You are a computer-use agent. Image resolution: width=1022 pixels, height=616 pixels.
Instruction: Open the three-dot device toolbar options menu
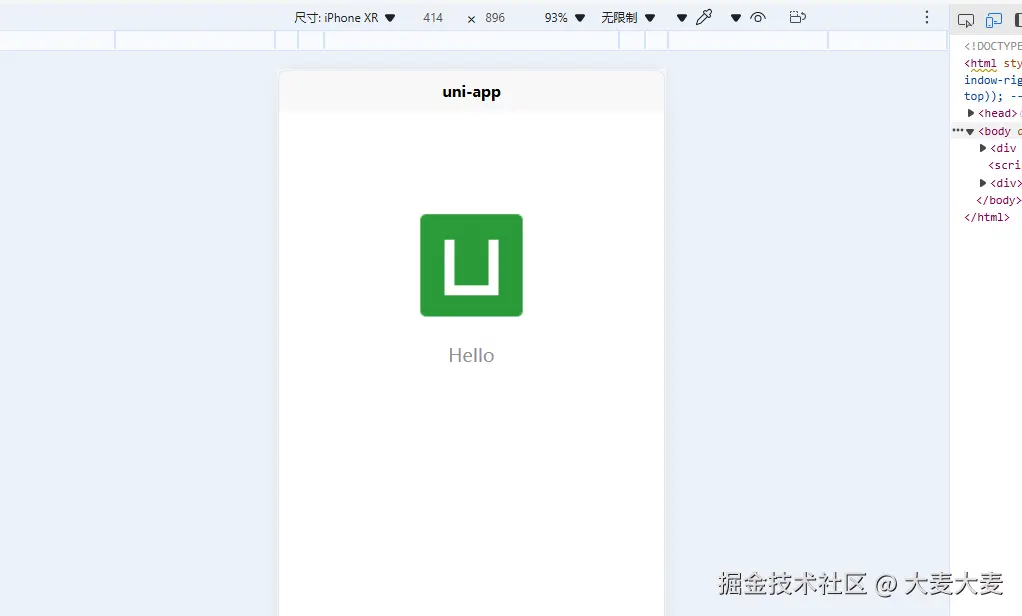point(926,18)
